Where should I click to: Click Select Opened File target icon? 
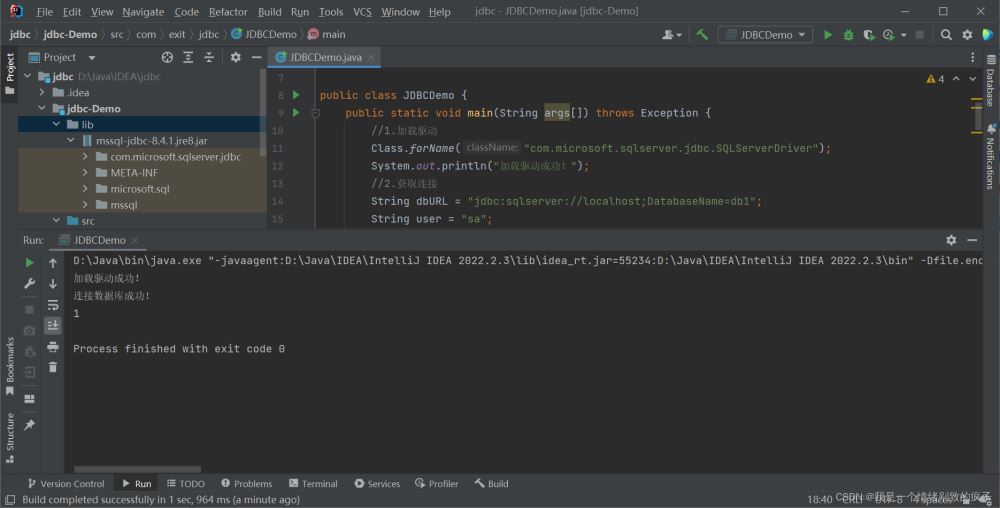[x=167, y=57]
